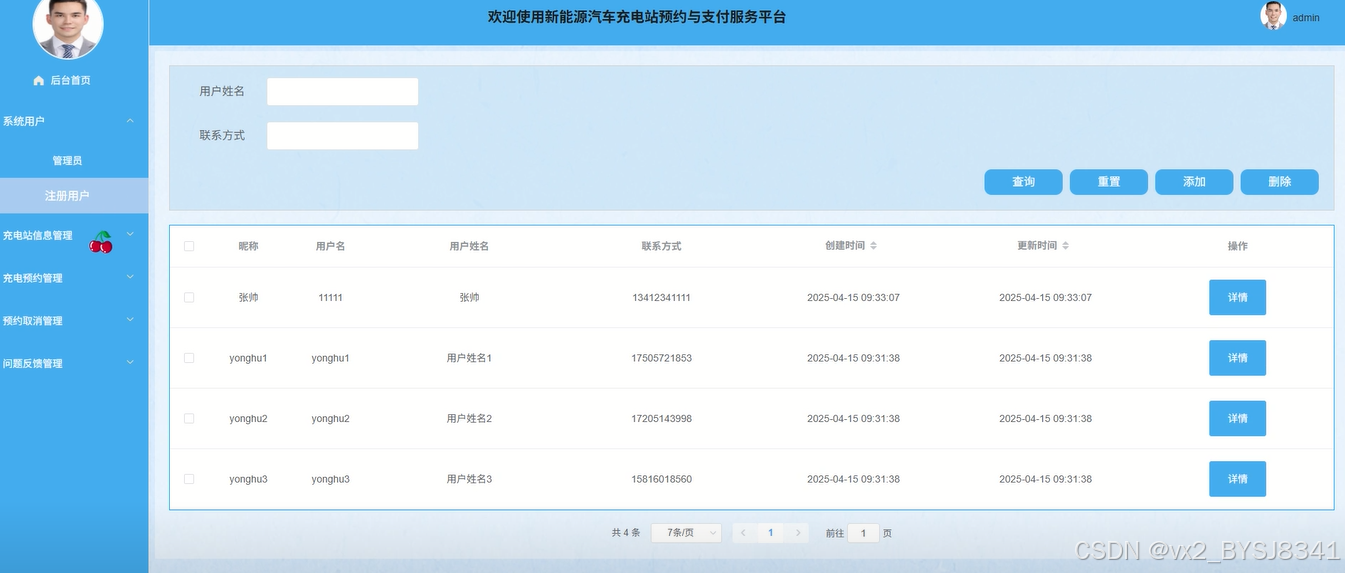Click the cherry icon in the sidebar
The width and height of the screenshot is (1345, 573).
(101, 242)
